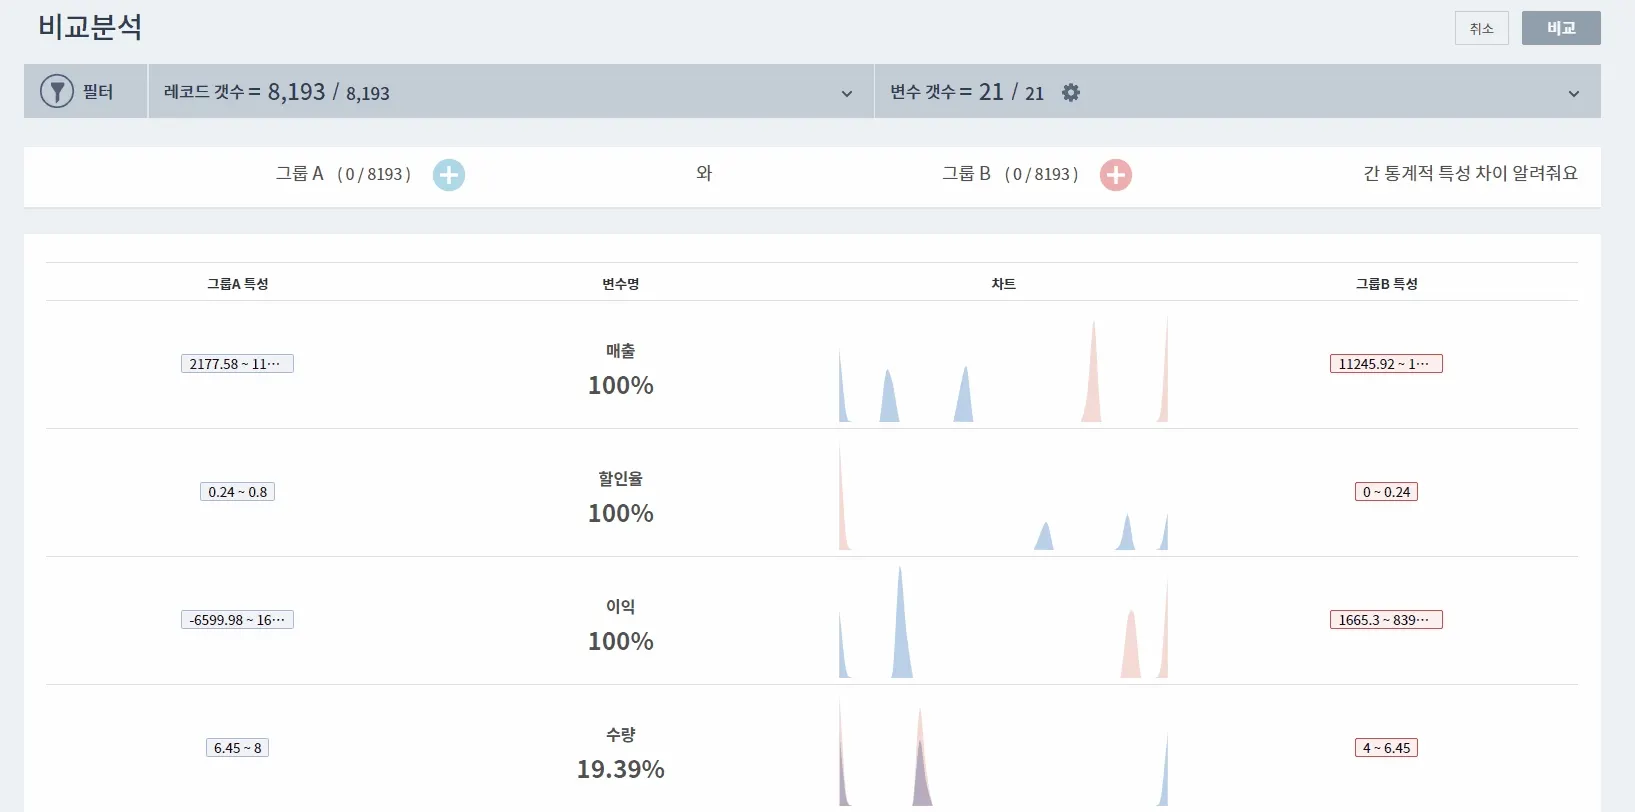Screen dimensions: 1635x812
Task: Click the 그룹 B (0/8193) label
Action: pos(1010,174)
